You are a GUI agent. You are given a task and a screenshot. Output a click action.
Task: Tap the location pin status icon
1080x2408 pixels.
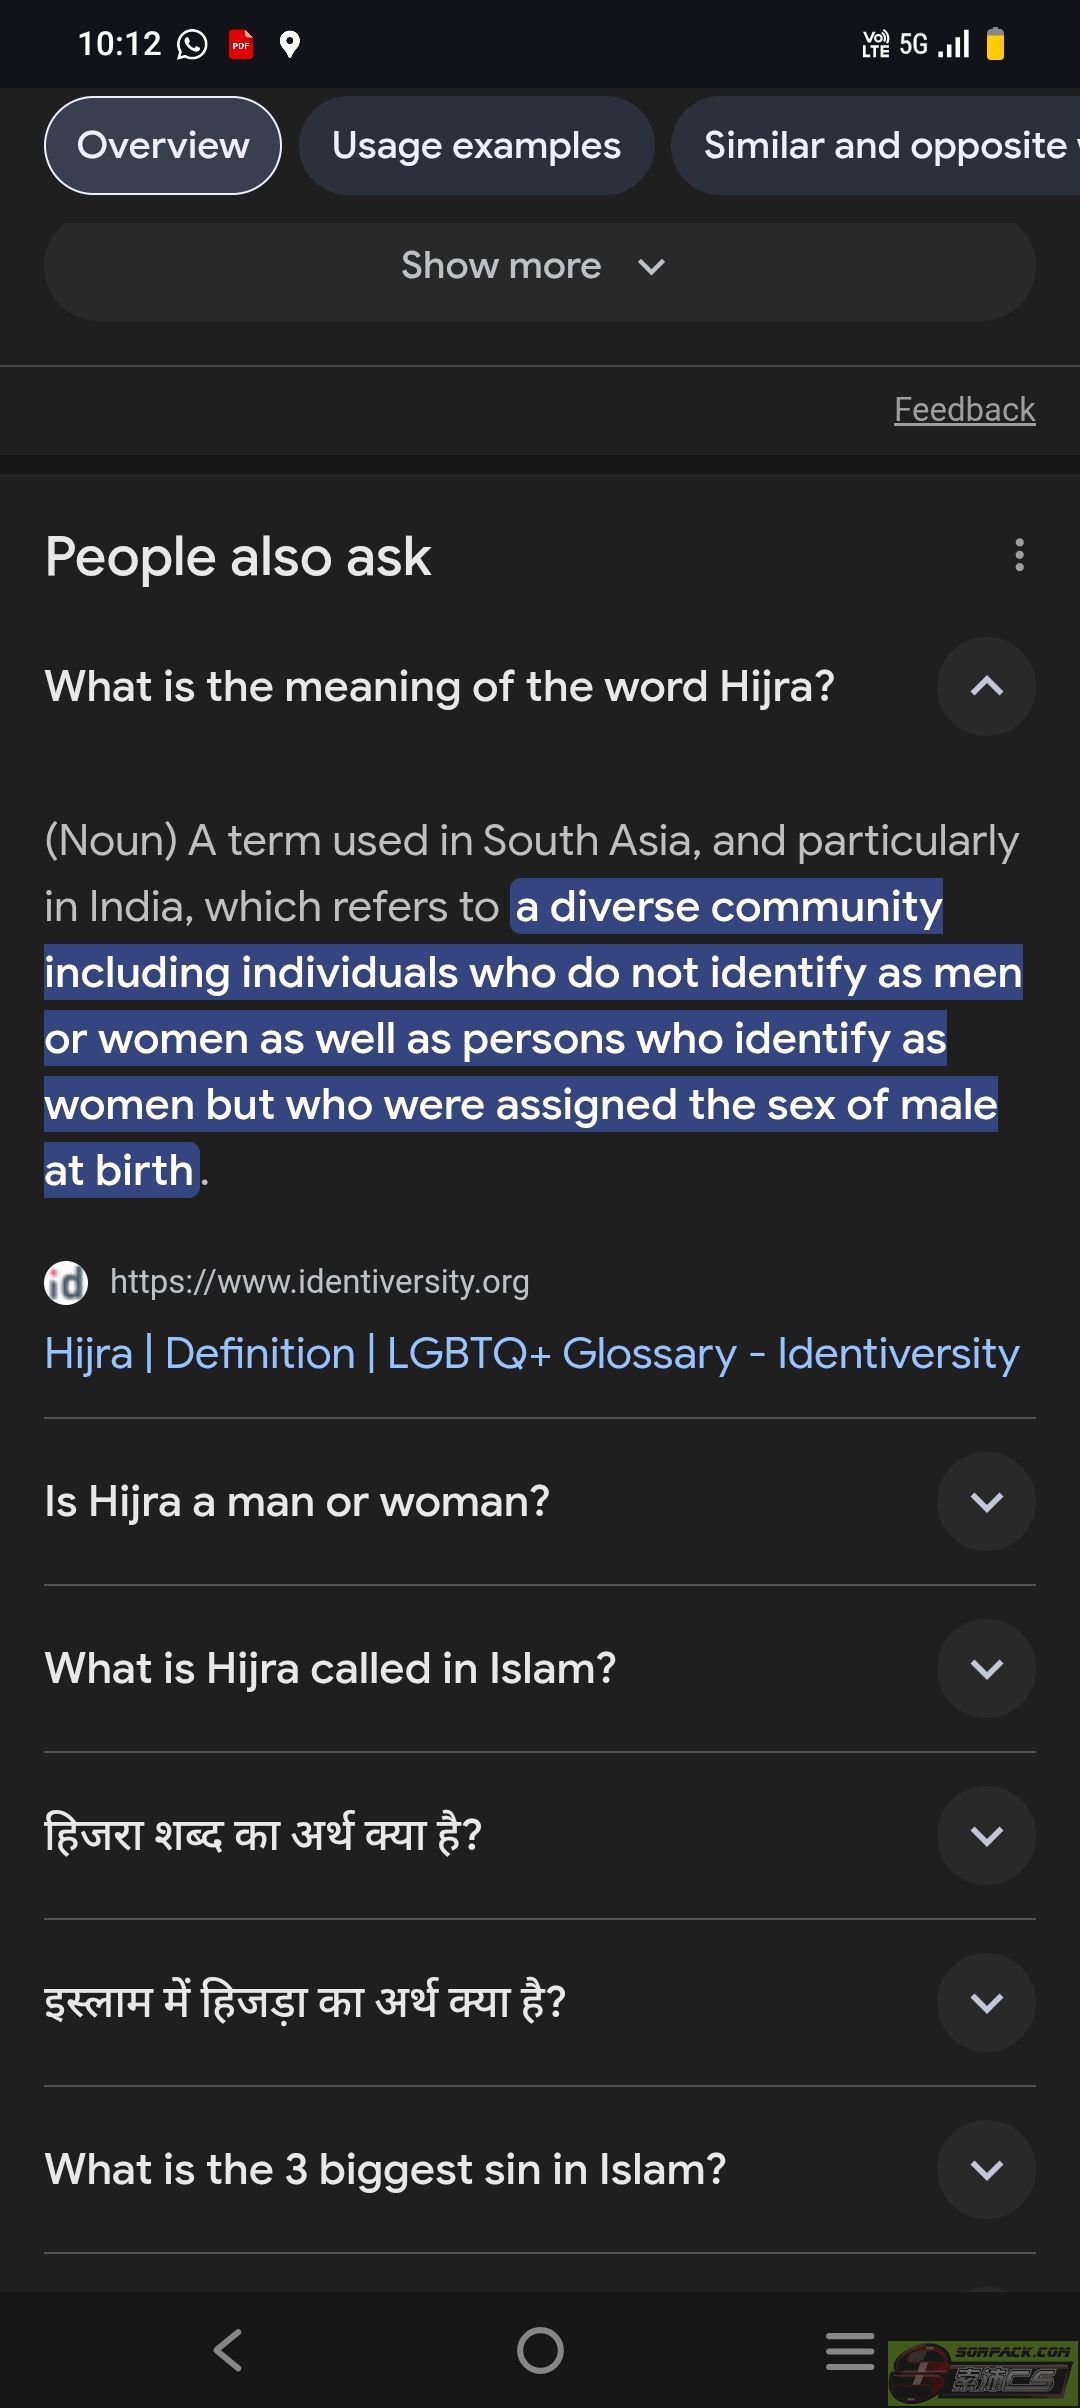coord(290,44)
